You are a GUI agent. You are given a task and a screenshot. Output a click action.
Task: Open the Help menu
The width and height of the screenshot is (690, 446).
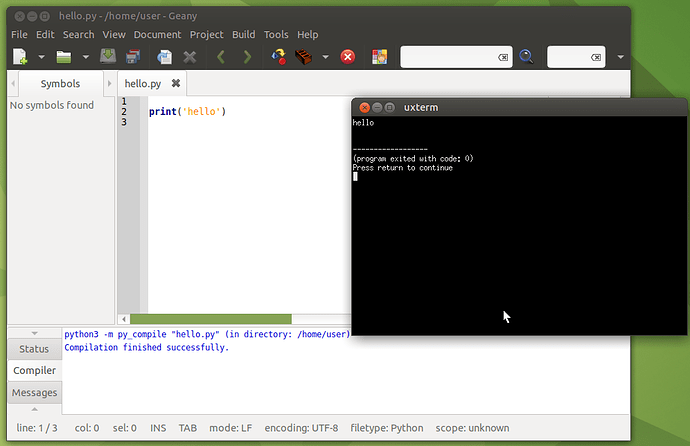pyautogui.click(x=308, y=34)
